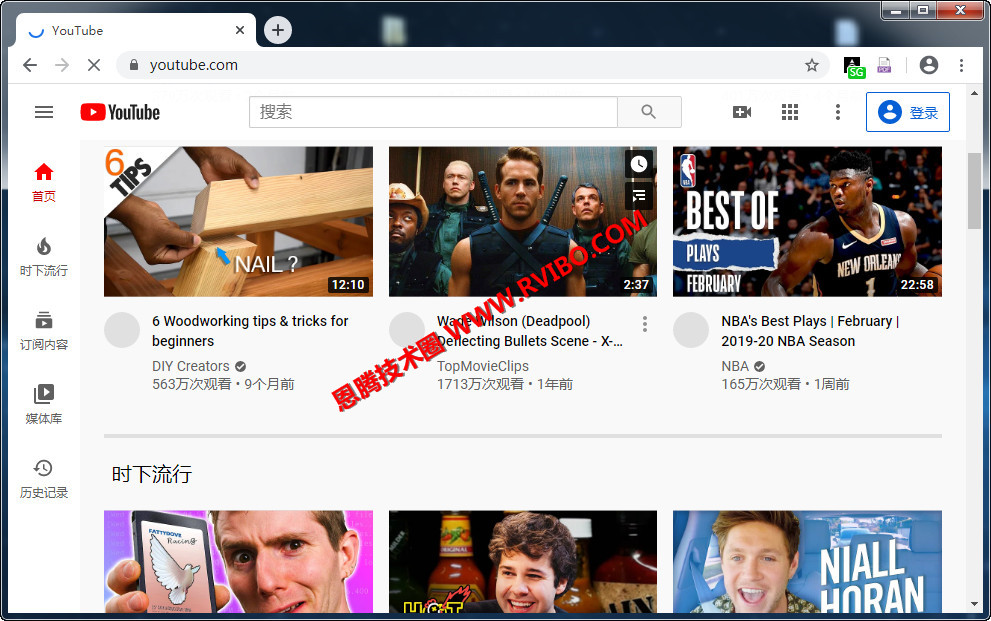Open the NBA Best Plays thumbnail
This screenshot has height=621, width=991.
[807, 222]
